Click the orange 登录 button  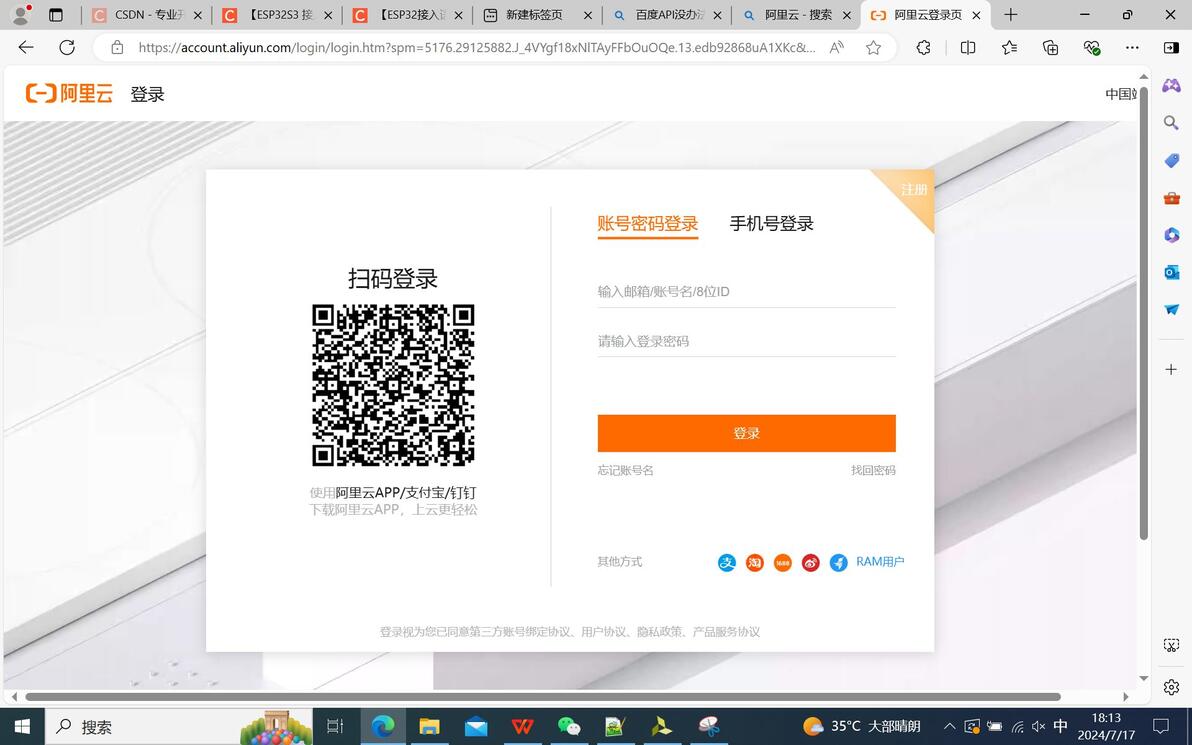(x=747, y=433)
